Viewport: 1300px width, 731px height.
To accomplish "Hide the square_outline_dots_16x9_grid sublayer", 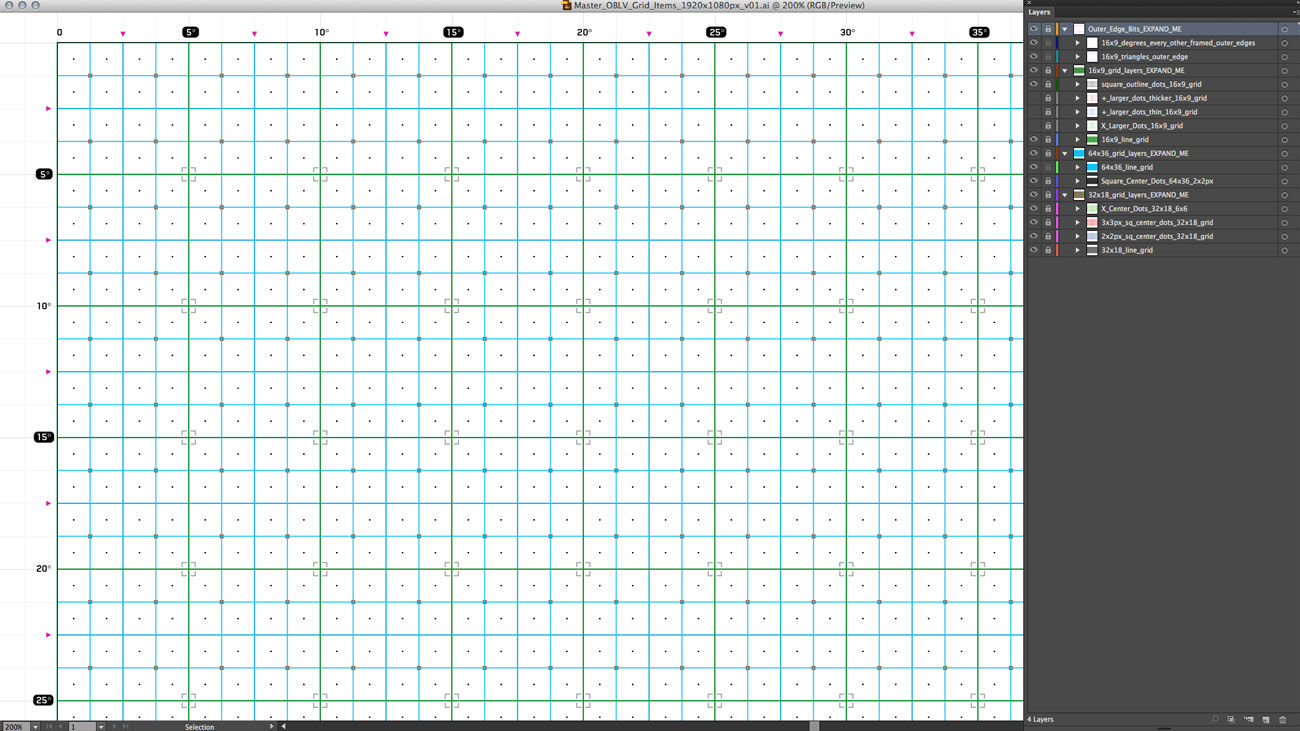I will point(1034,85).
